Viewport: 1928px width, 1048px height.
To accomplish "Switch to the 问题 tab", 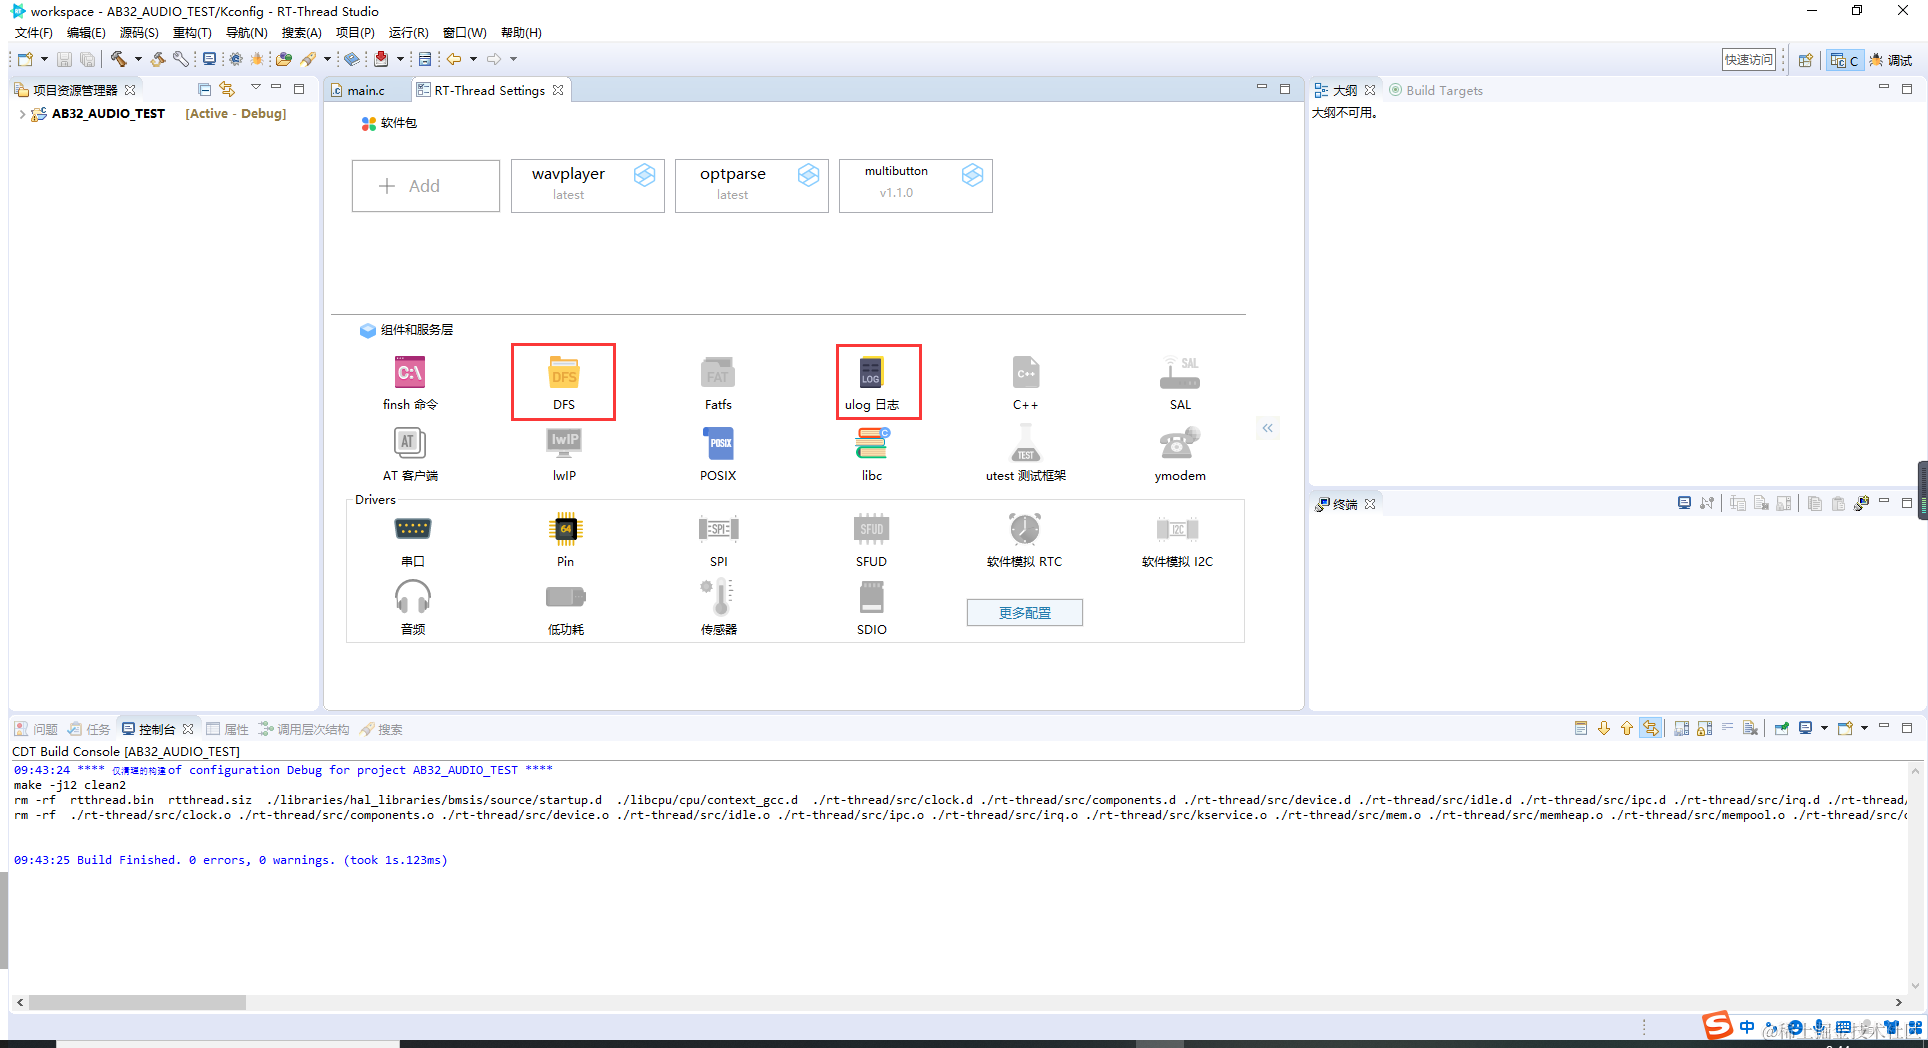I will point(36,729).
